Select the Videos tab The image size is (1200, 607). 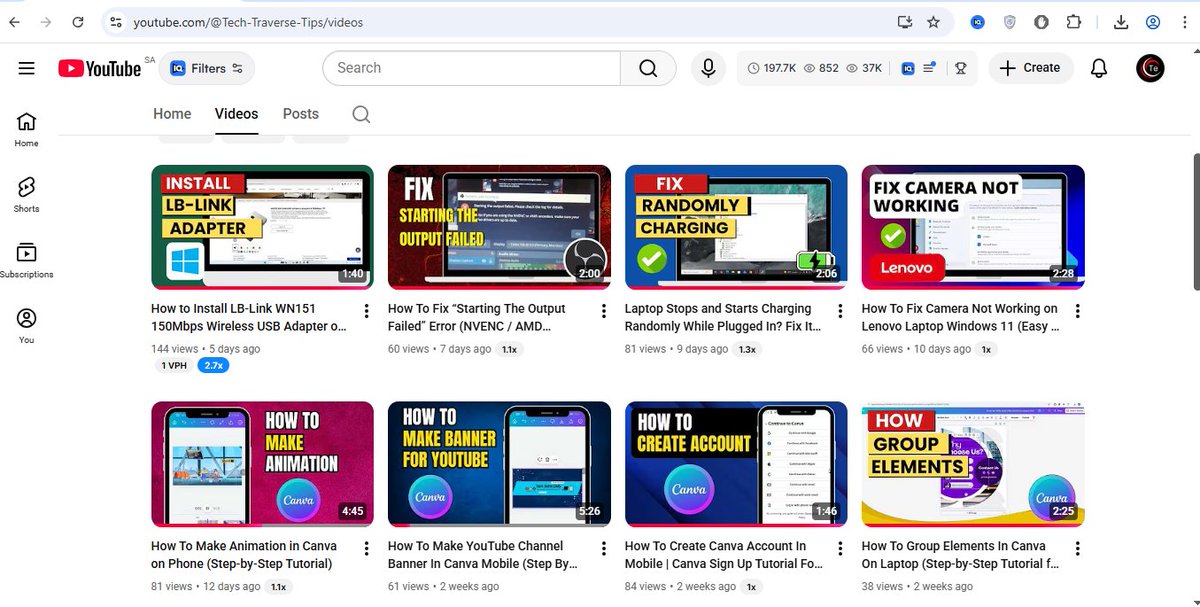tap(236, 114)
